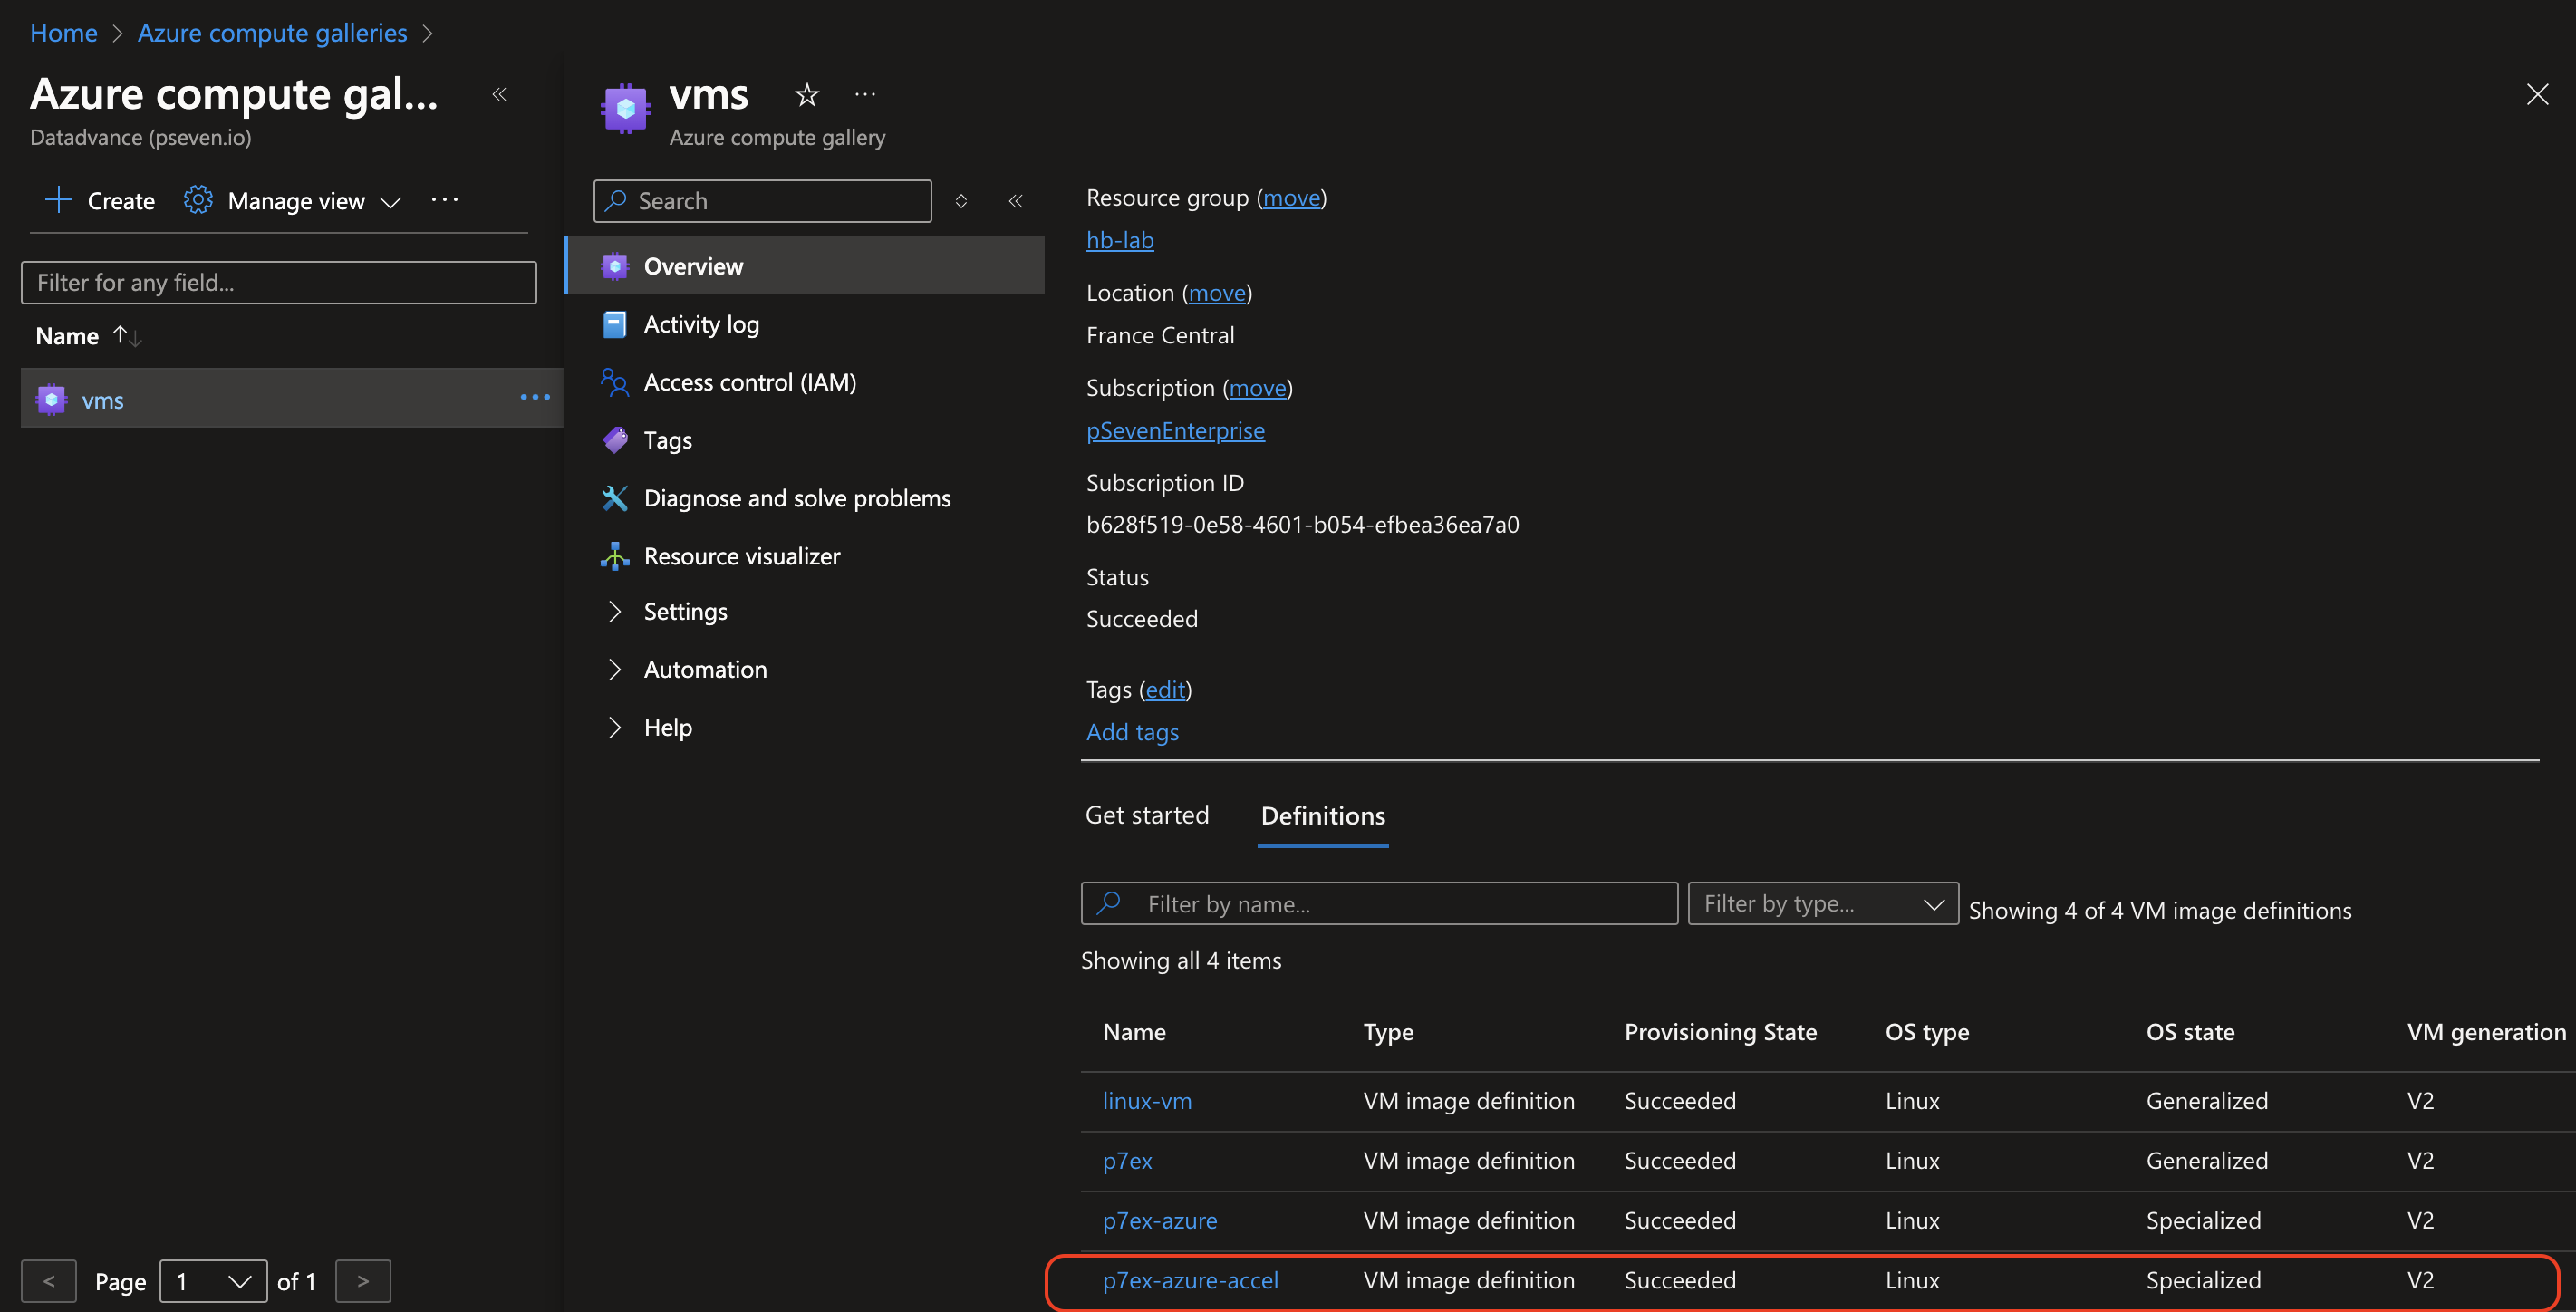
Task: Open more options ellipsis beside vms title
Action: coord(865,95)
